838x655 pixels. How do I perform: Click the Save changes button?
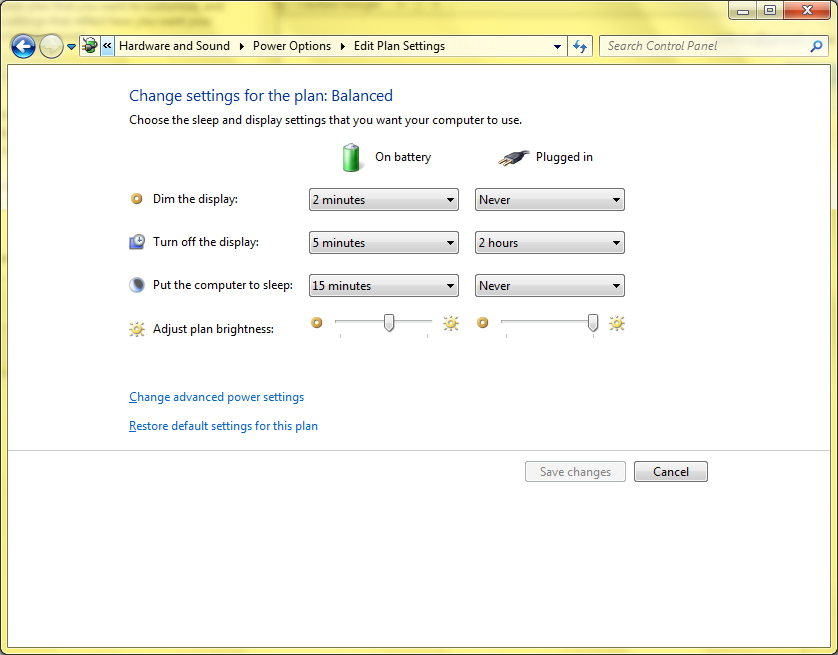pos(575,472)
